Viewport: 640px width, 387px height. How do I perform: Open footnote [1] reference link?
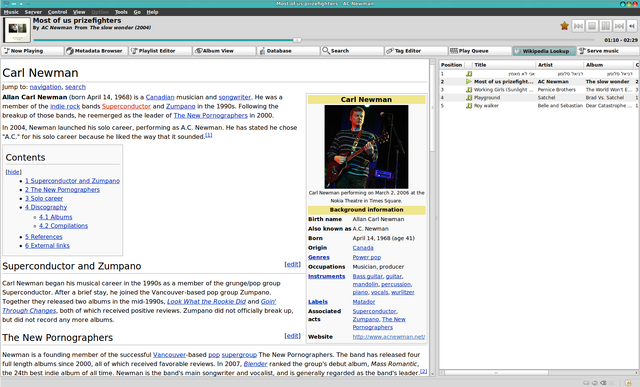pyautogui.click(x=209, y=135)
